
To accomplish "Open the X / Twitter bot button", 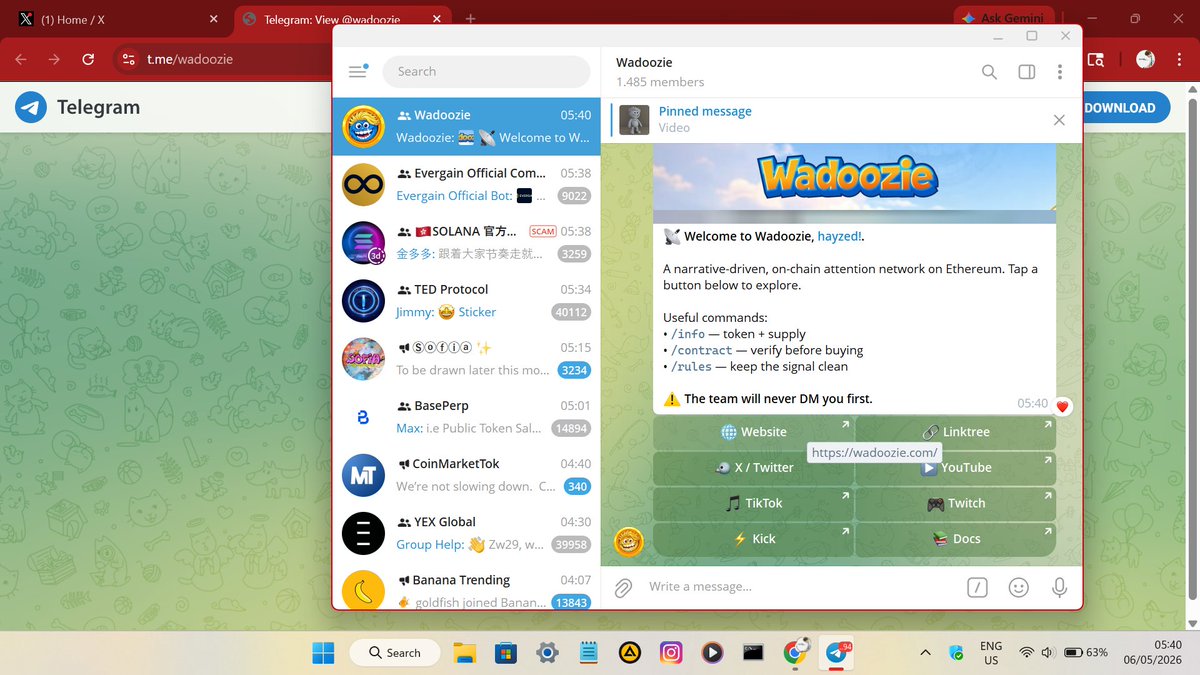I will pos(753,467).
